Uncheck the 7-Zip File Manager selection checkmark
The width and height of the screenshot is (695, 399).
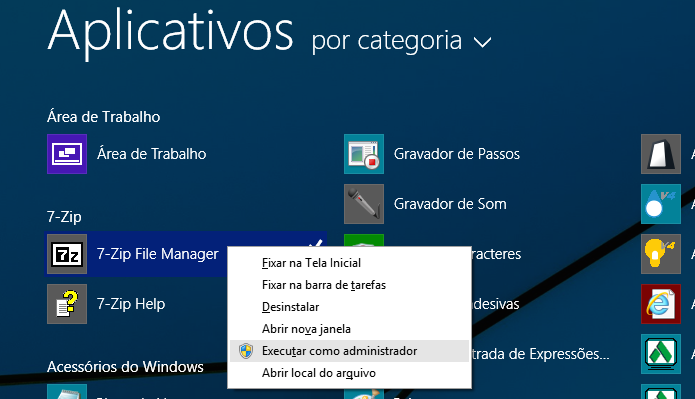[x=316, y=243]
